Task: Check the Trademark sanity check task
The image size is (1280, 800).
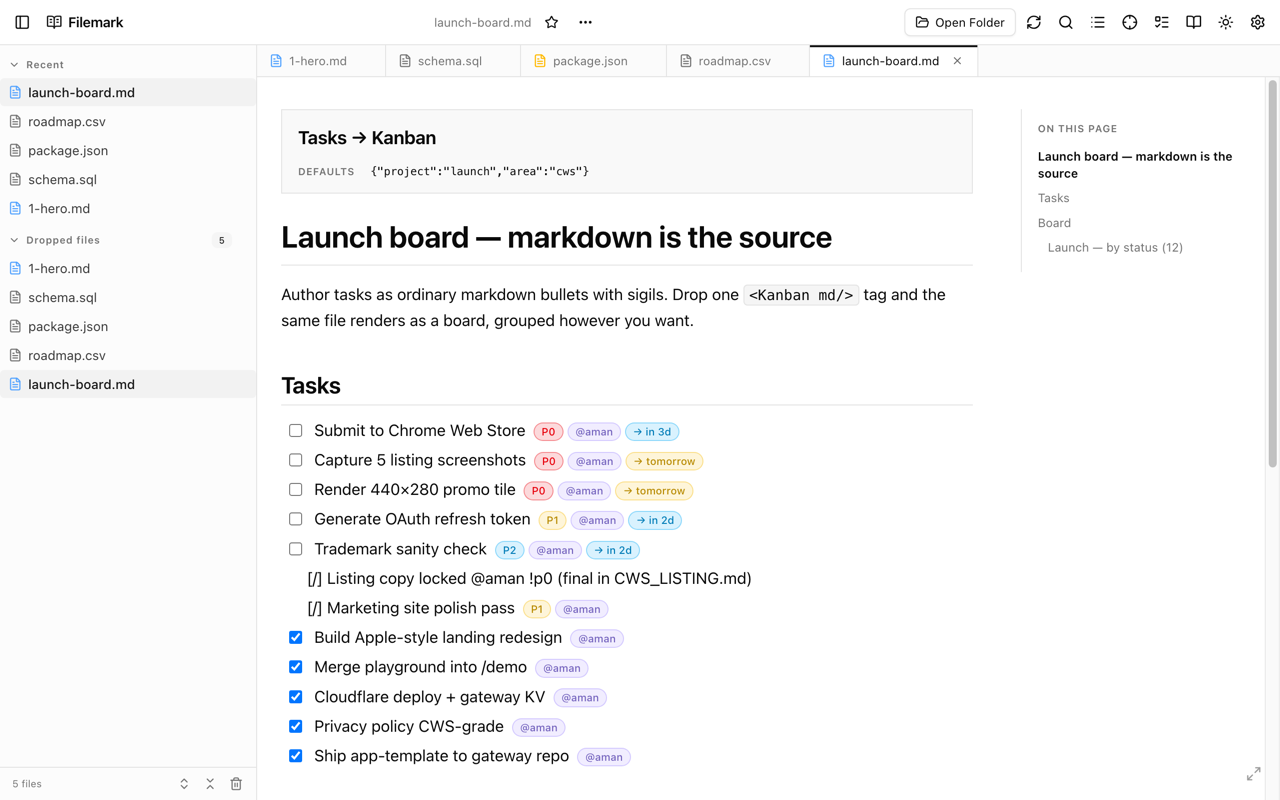Action: click(296, 549)
